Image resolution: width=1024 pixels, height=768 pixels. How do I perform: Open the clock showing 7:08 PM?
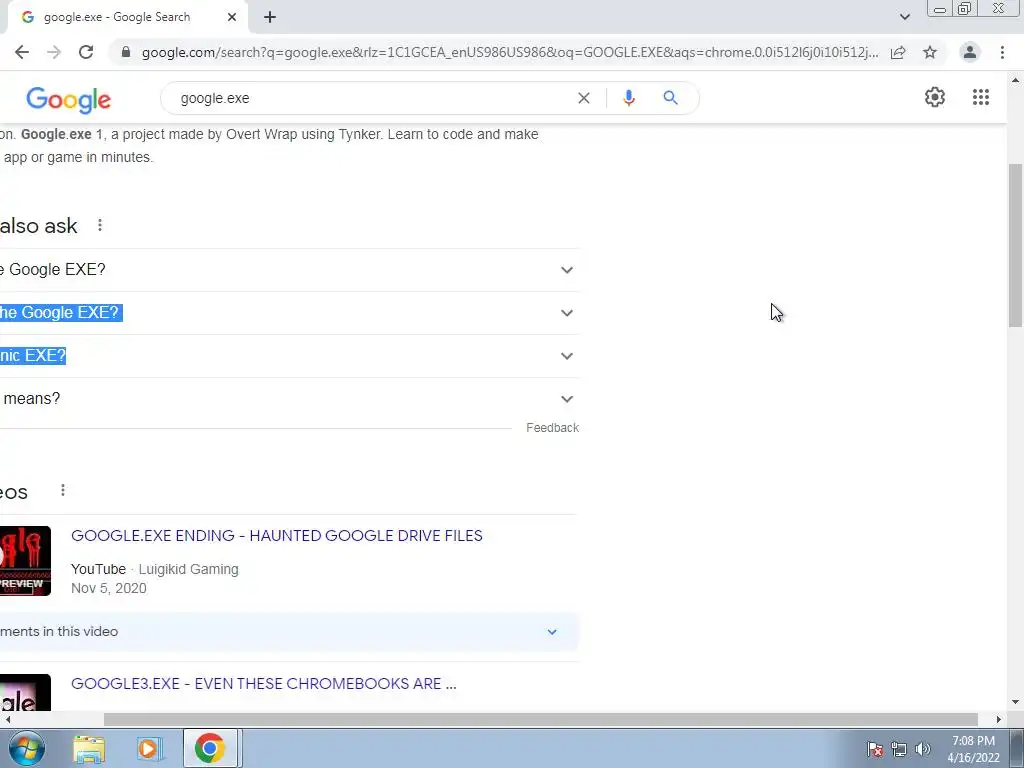pos(973,749)
